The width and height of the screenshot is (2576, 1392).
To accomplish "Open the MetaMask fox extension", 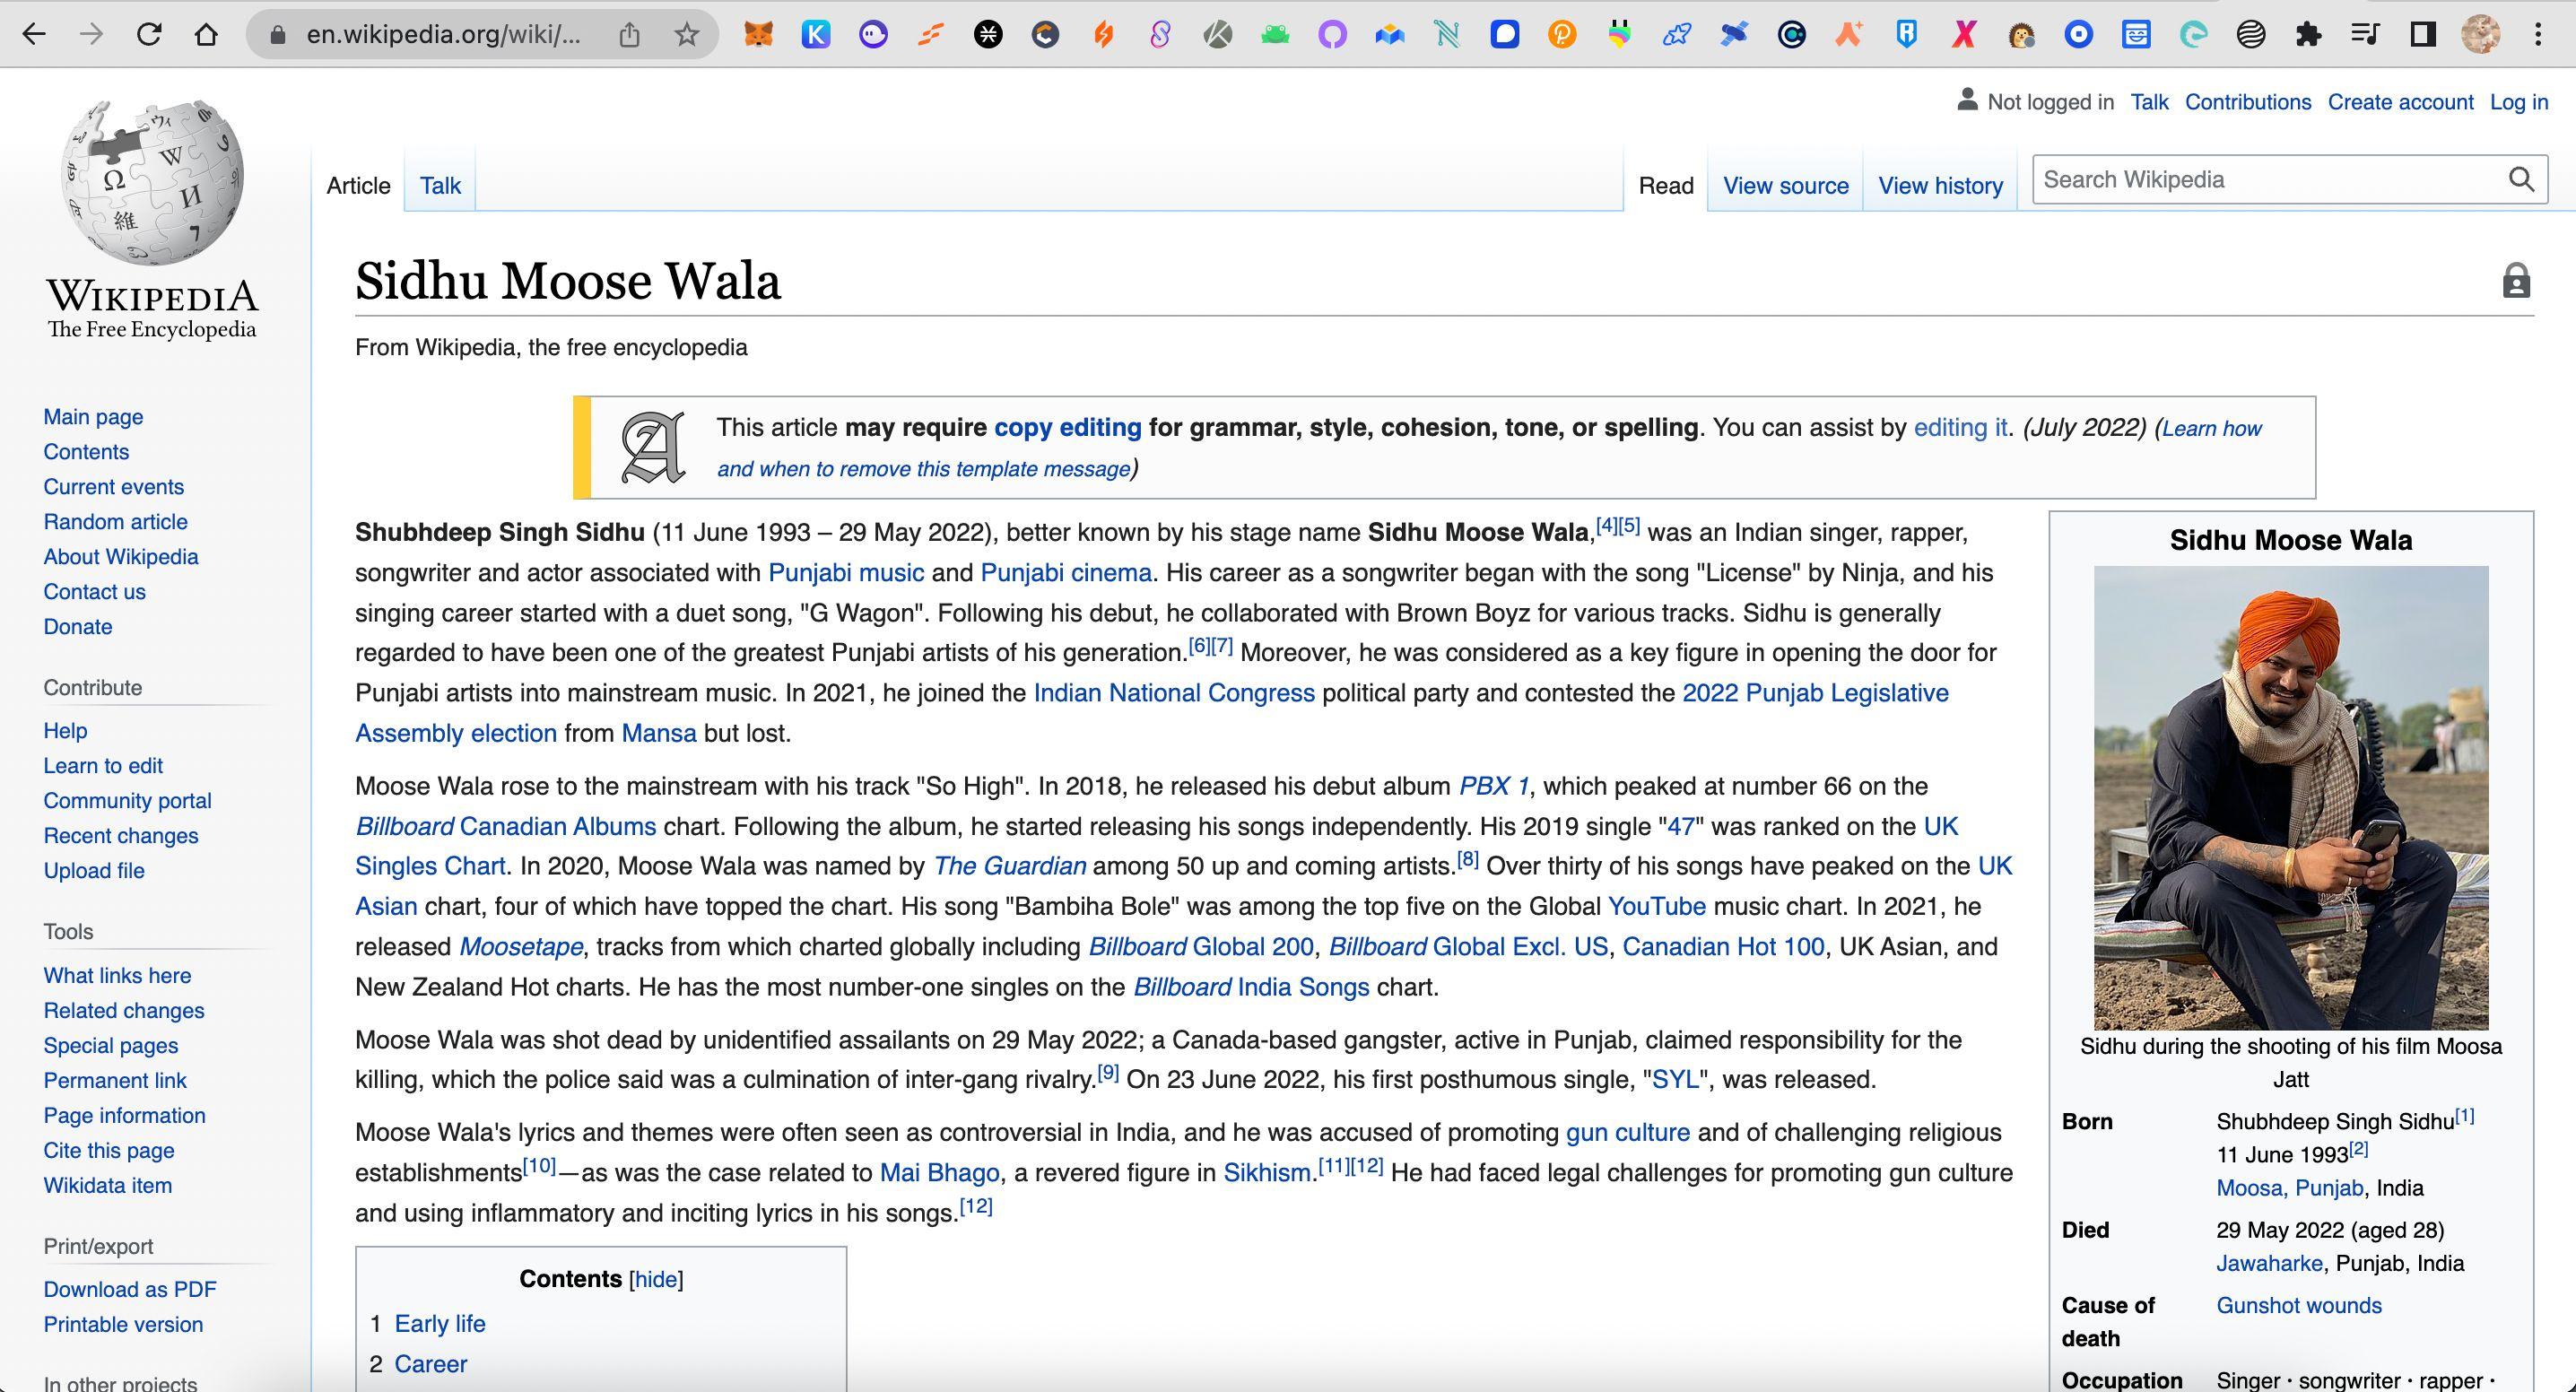I will pos(758,35).
